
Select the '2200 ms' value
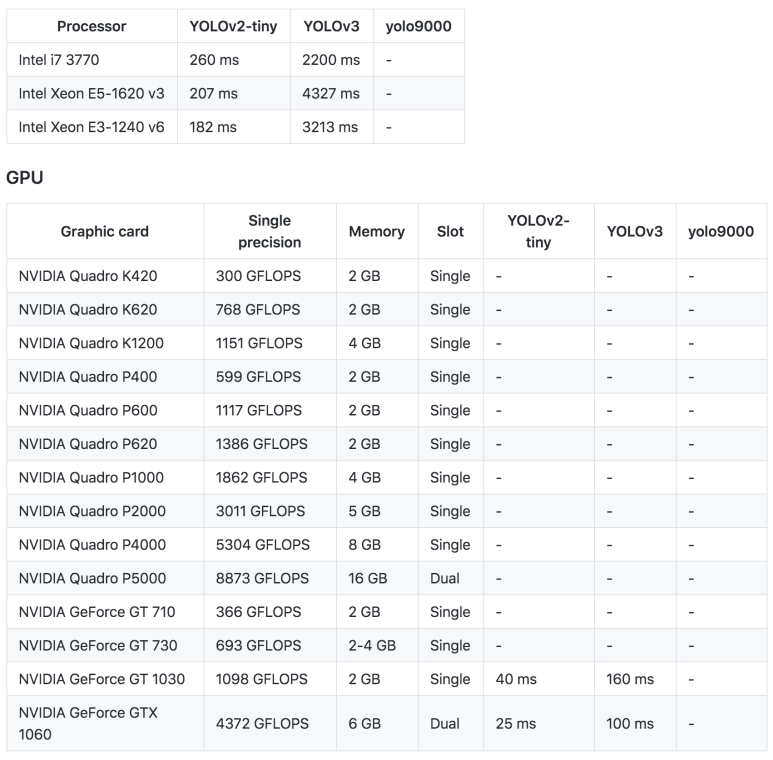point(331,60)
